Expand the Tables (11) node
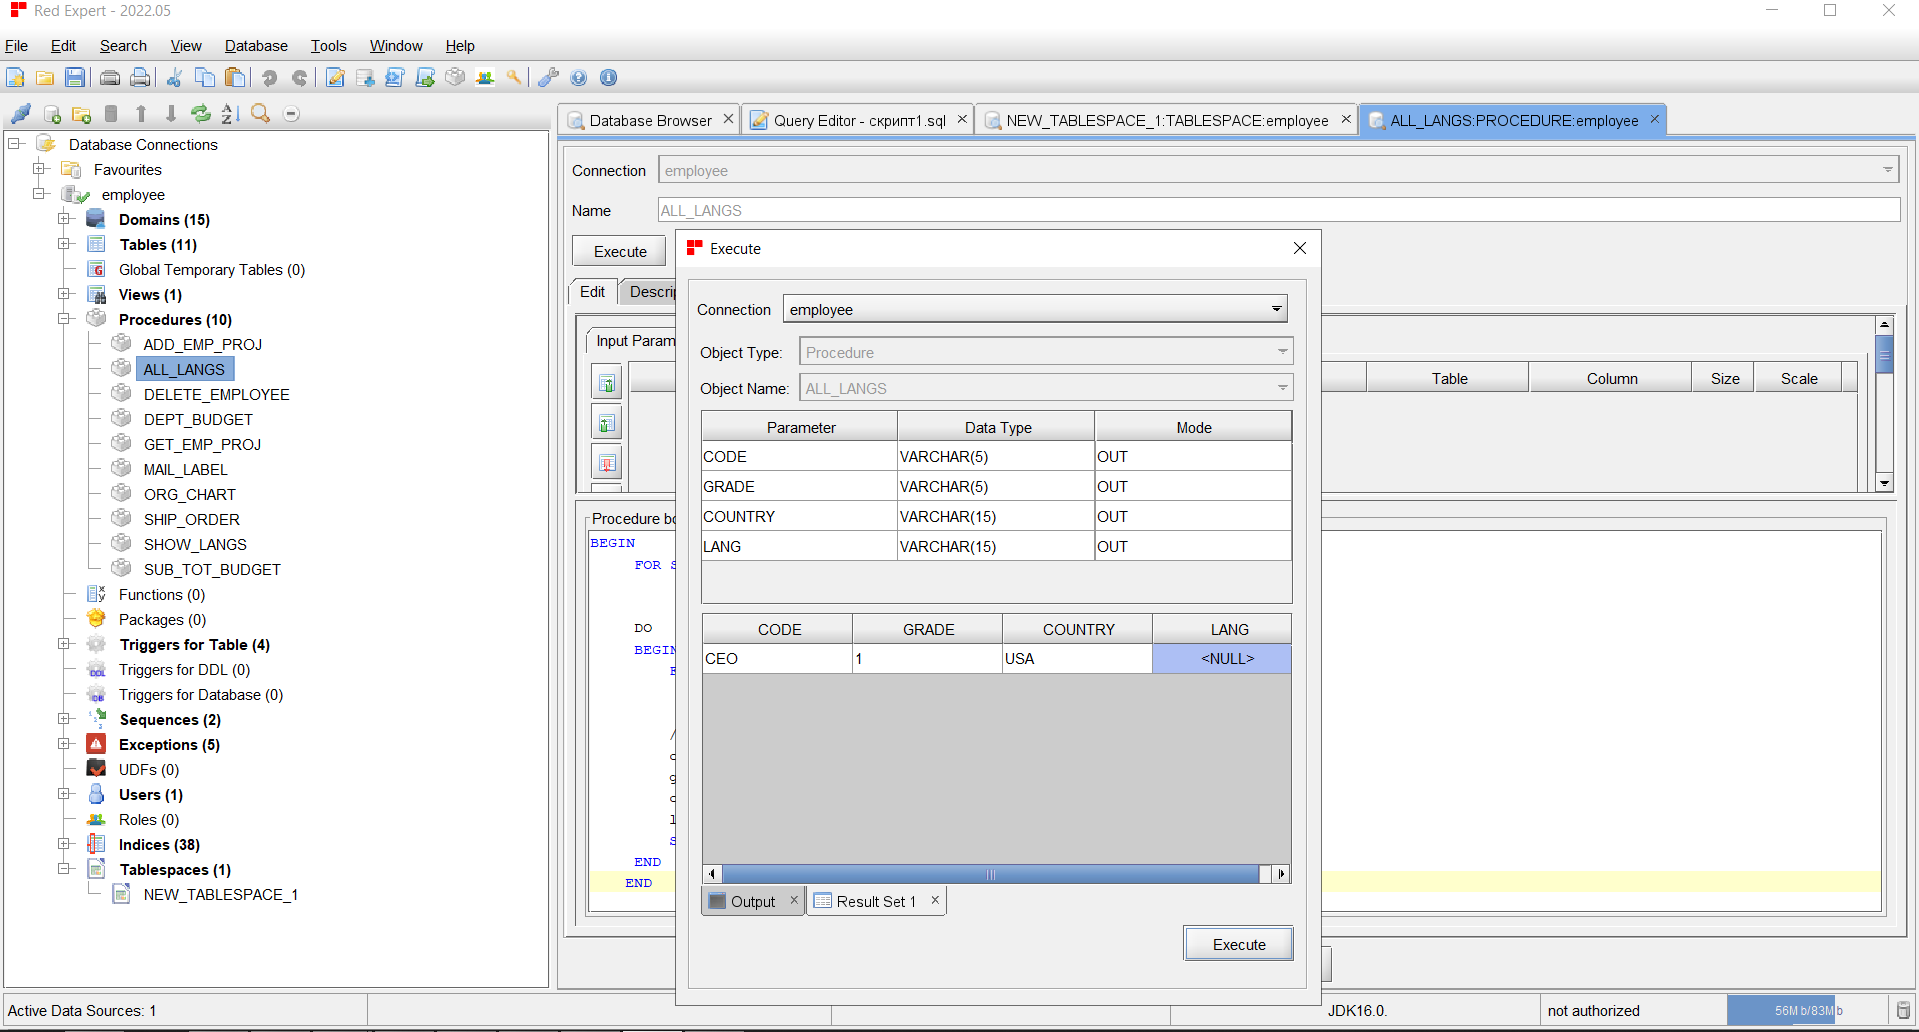Image resolution: width=1919 pixels, height=1032 pixels. [64, 244]
